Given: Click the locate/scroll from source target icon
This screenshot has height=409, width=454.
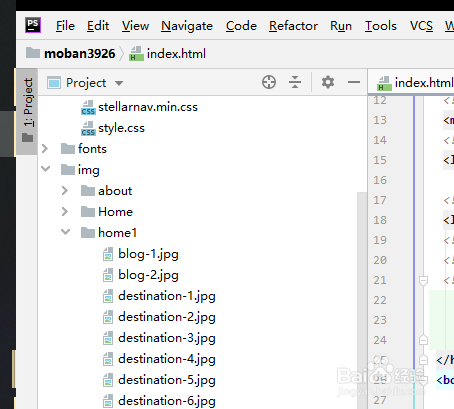Looking at the screenshot, I should (x=269, y=82).
